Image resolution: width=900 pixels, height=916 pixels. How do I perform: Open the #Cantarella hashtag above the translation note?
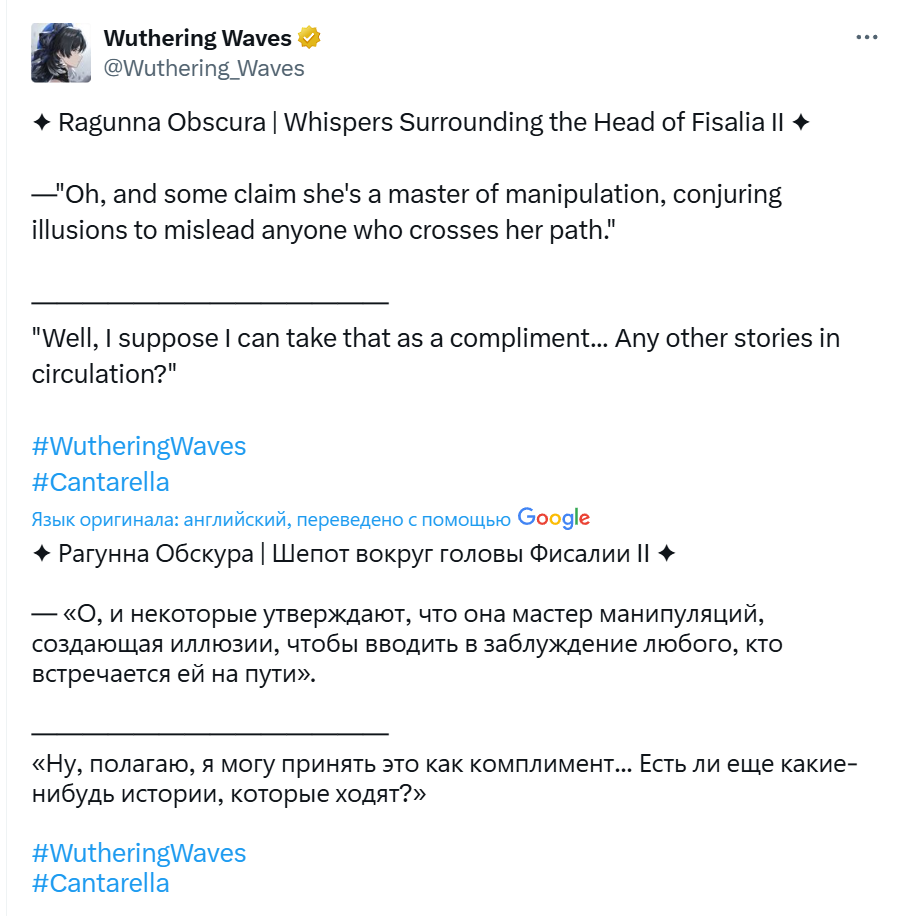[100, 483]
